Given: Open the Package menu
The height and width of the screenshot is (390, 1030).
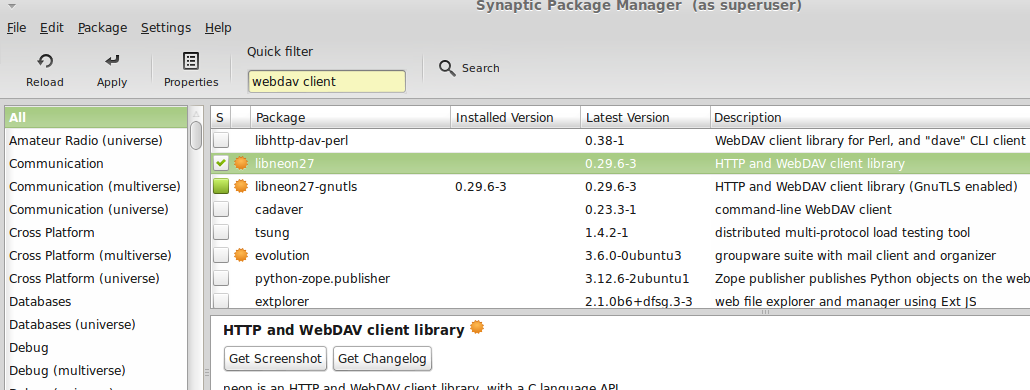Looking at the screenshot, I should 102,28.
